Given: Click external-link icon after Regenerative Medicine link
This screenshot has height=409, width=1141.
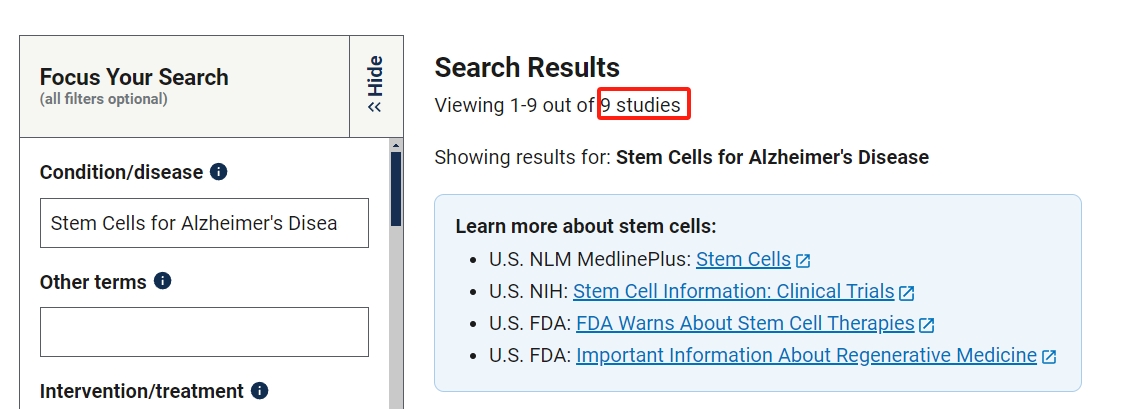Looking at the screenshot, I should pyautogui.click(x=1049, y=356).
